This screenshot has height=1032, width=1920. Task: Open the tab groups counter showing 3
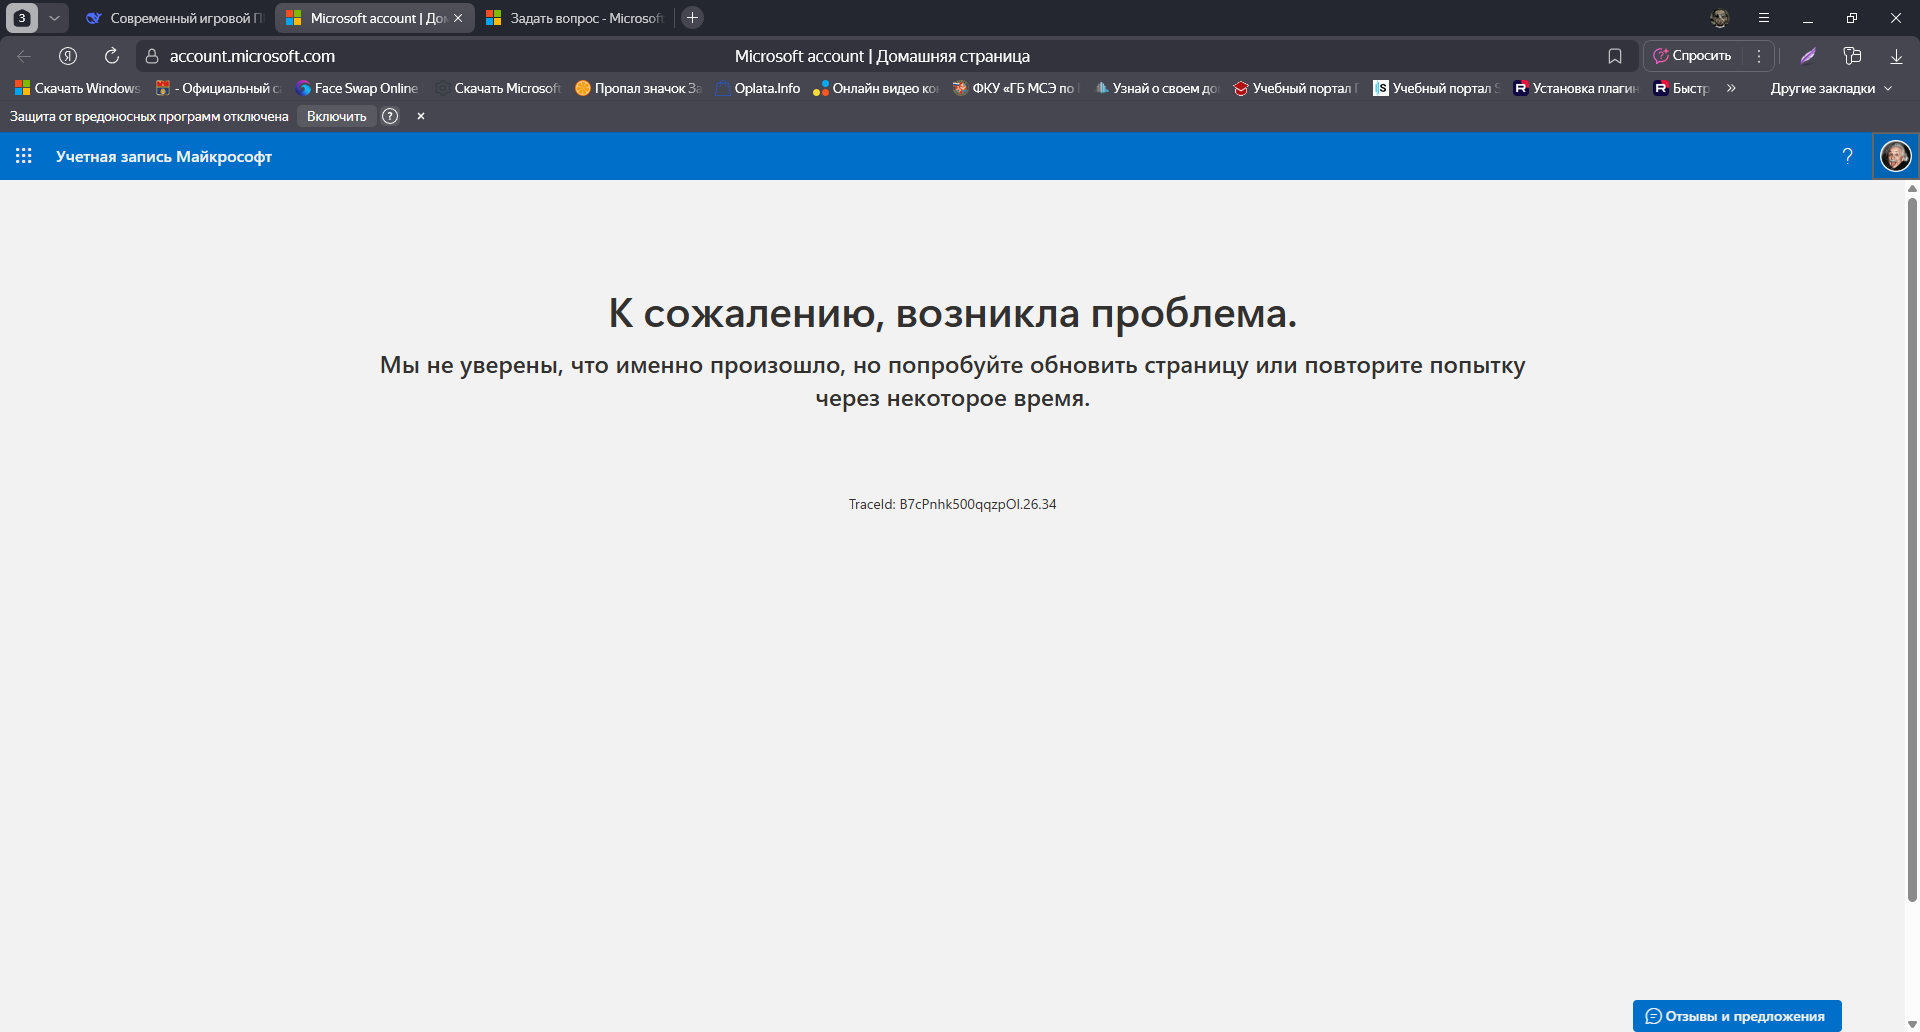(22, 18)
